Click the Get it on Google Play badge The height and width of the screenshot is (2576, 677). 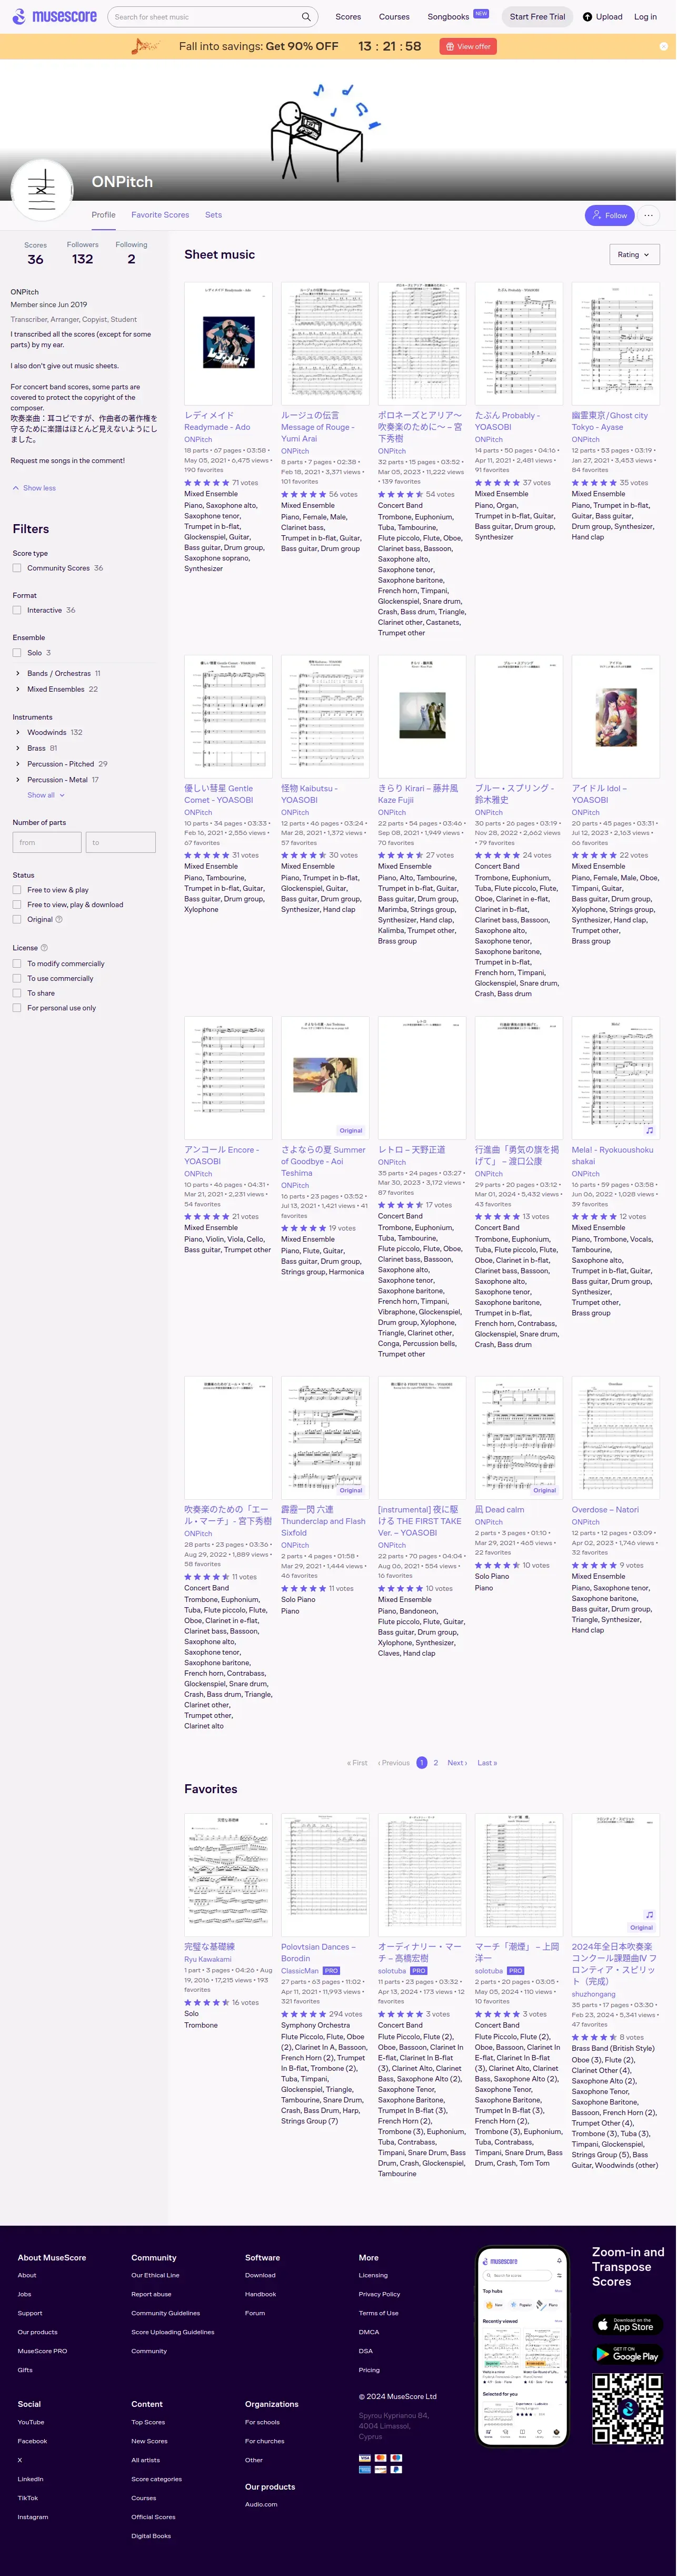coord(628,2354)
